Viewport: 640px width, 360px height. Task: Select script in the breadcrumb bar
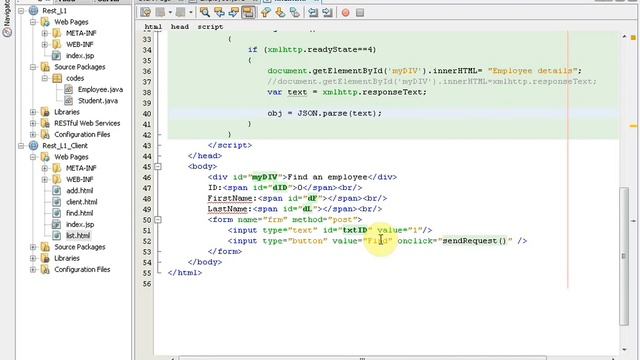pos(210,27)
